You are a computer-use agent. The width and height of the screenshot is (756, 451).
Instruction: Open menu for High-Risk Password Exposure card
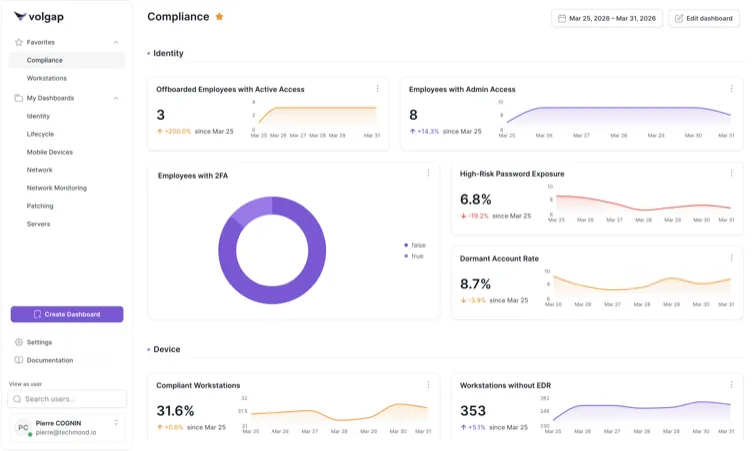click(731, 173)
